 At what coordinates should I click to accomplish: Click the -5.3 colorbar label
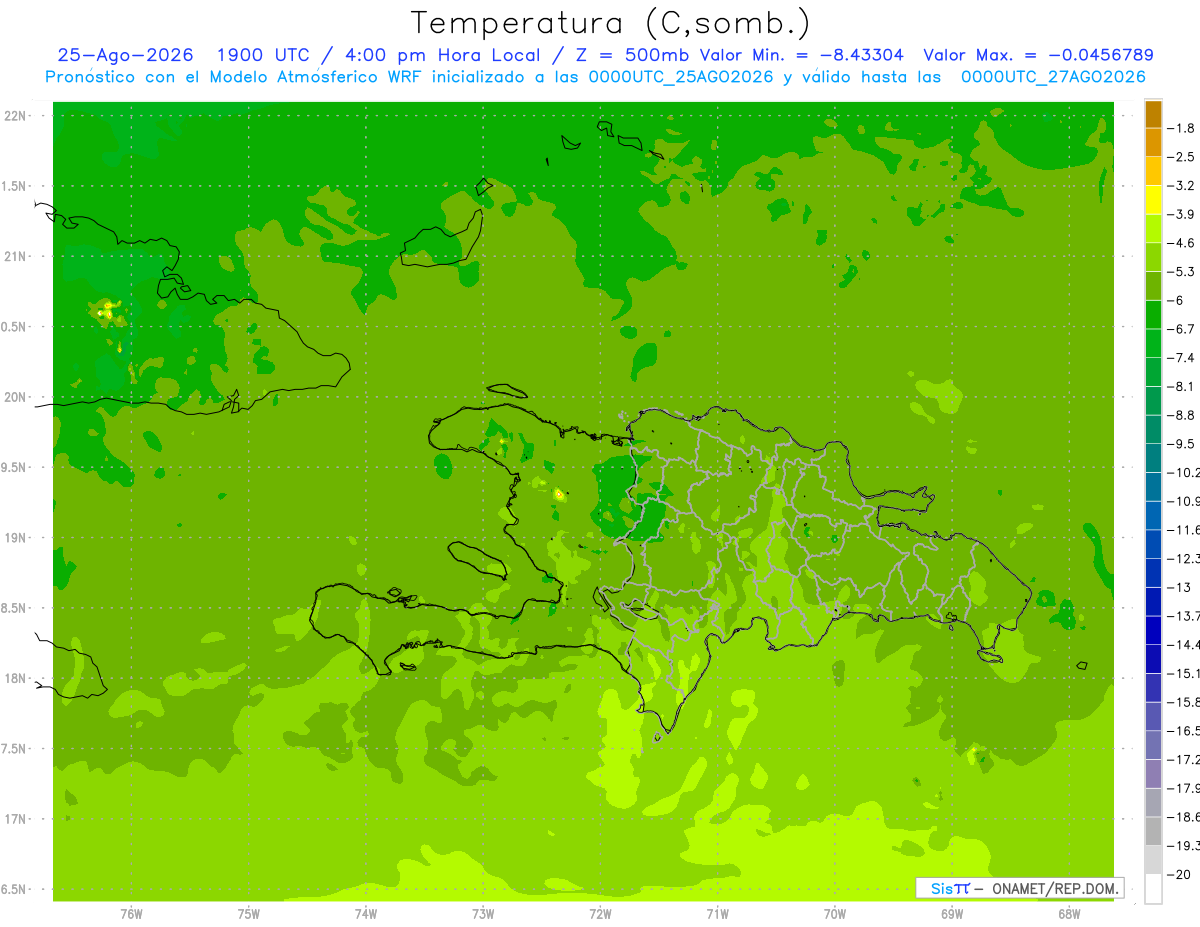point(1181,272)
